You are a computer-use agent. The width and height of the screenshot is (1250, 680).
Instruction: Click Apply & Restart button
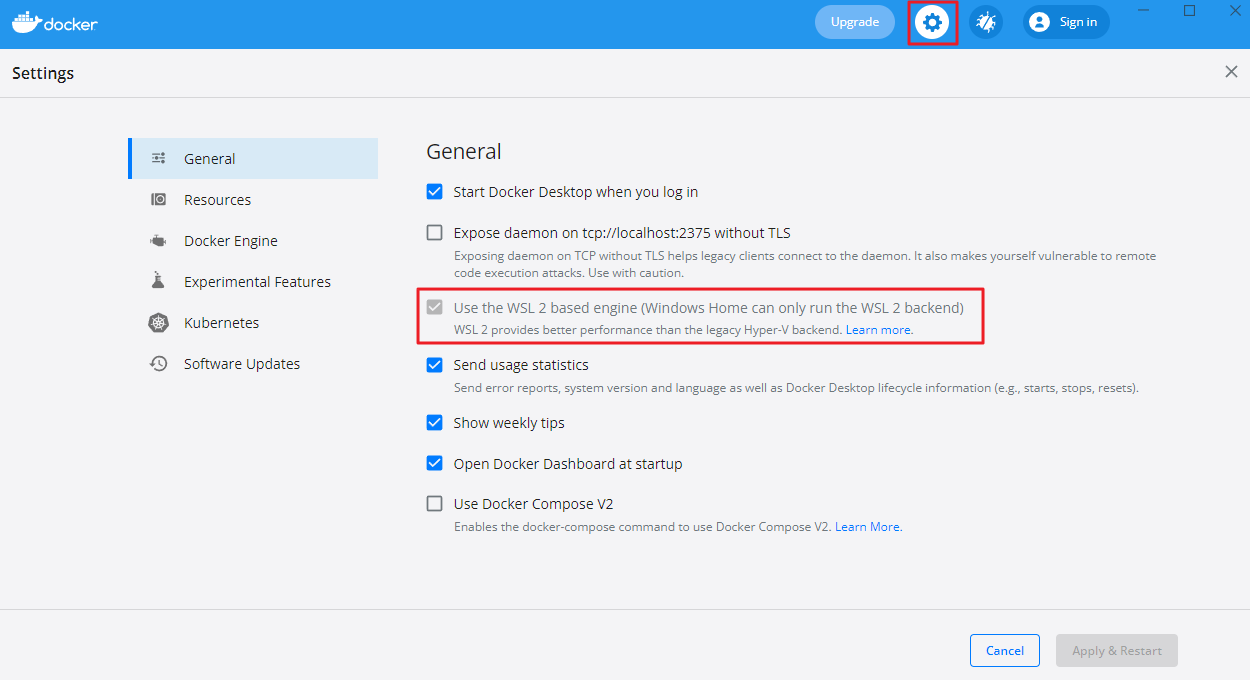1117,650
